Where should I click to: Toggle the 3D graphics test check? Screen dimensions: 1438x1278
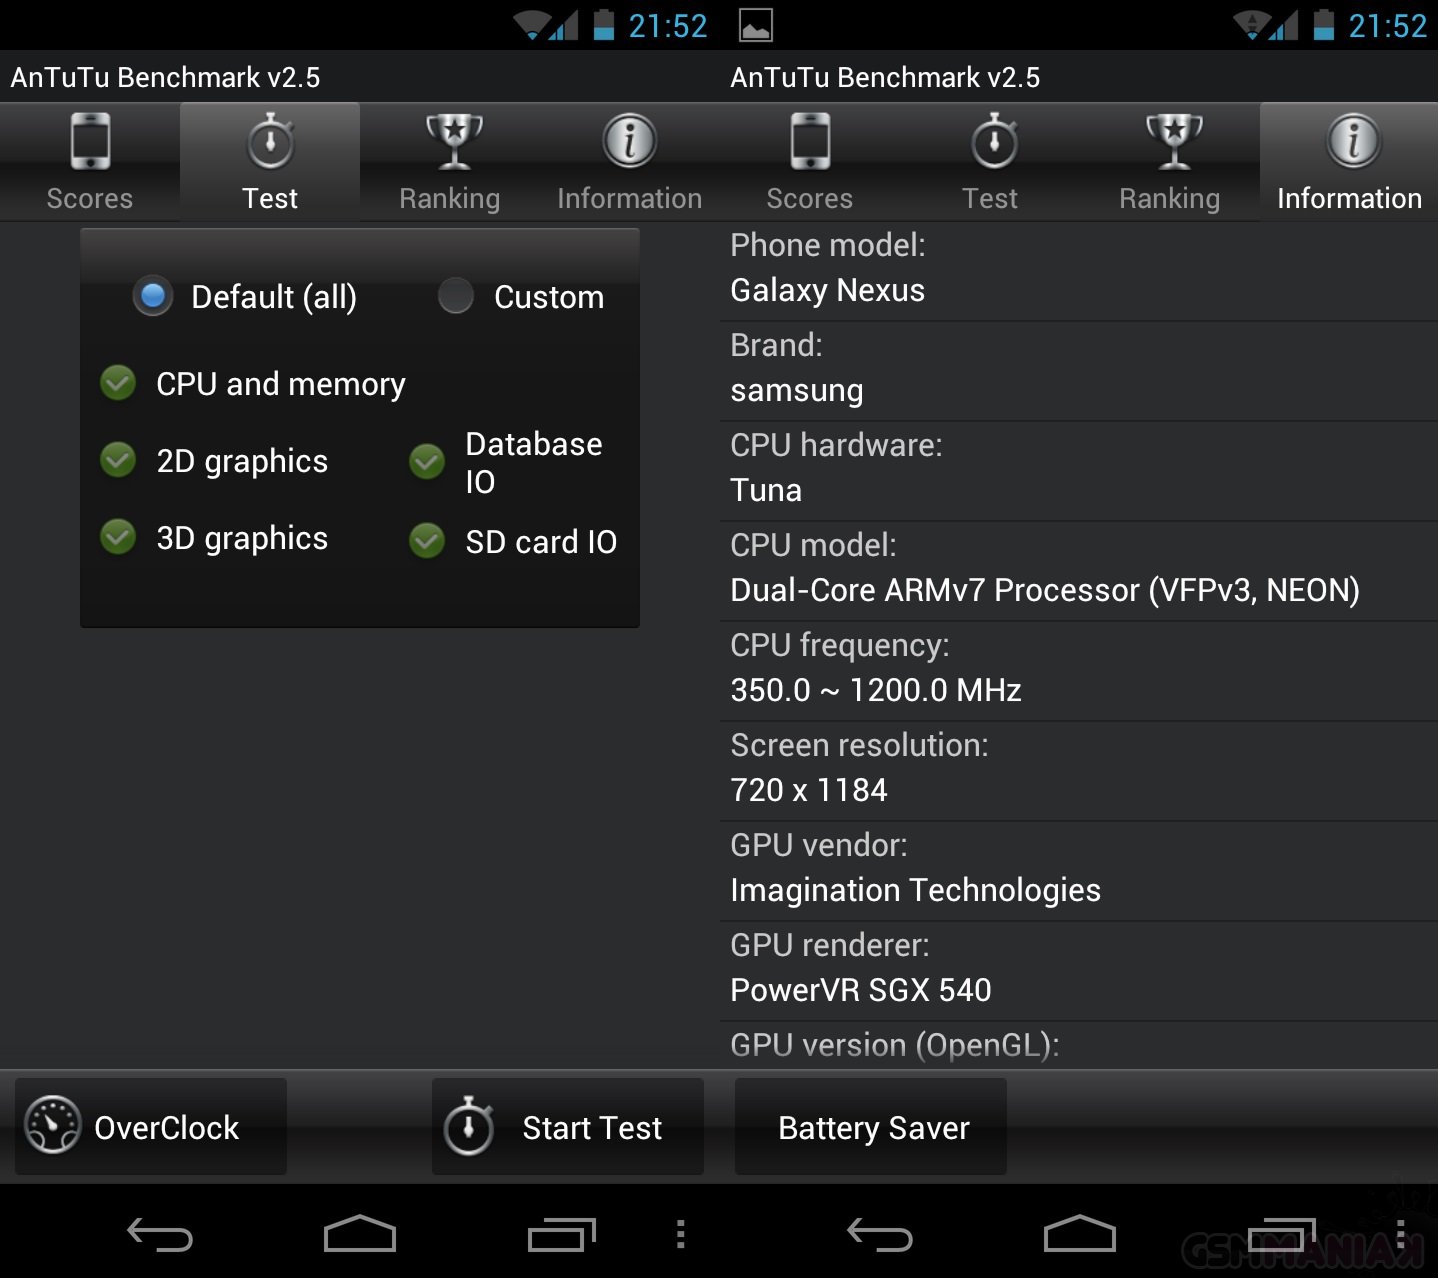(118, 537)
